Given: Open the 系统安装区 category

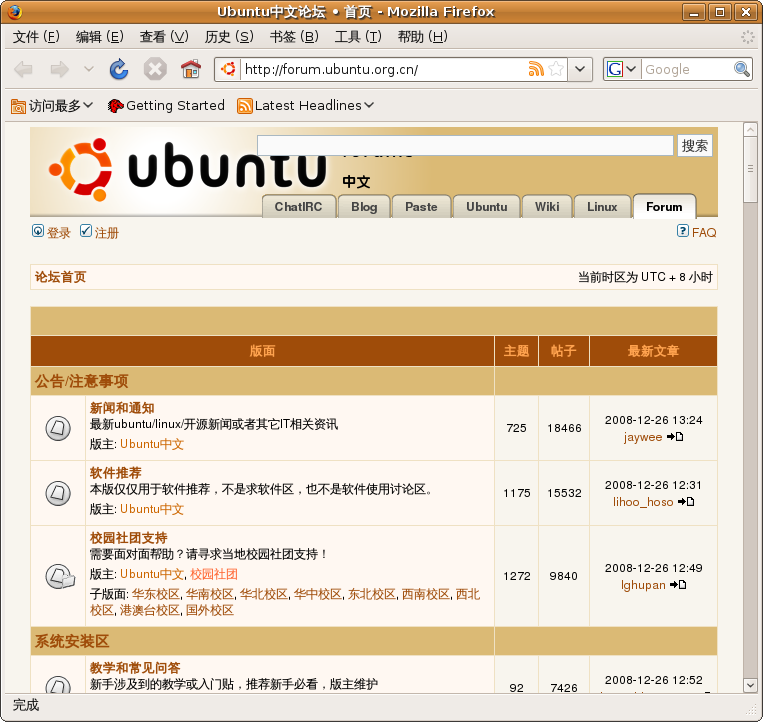Looking at the screenshot, I should (72, 641).
